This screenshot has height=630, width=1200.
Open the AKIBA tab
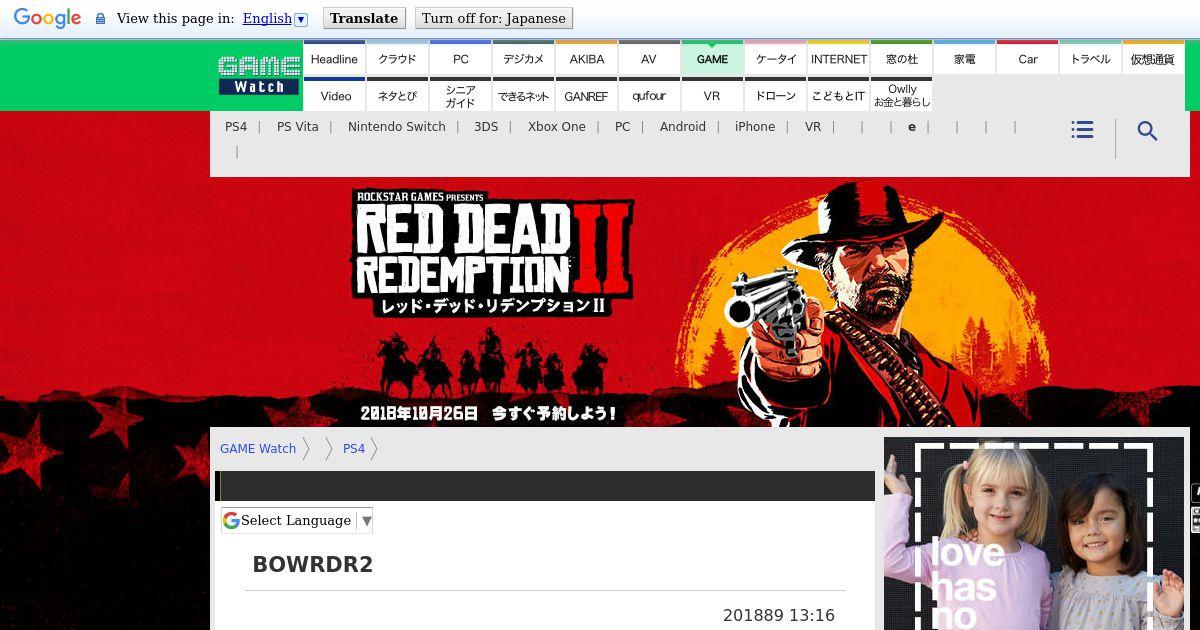[586, 58]
